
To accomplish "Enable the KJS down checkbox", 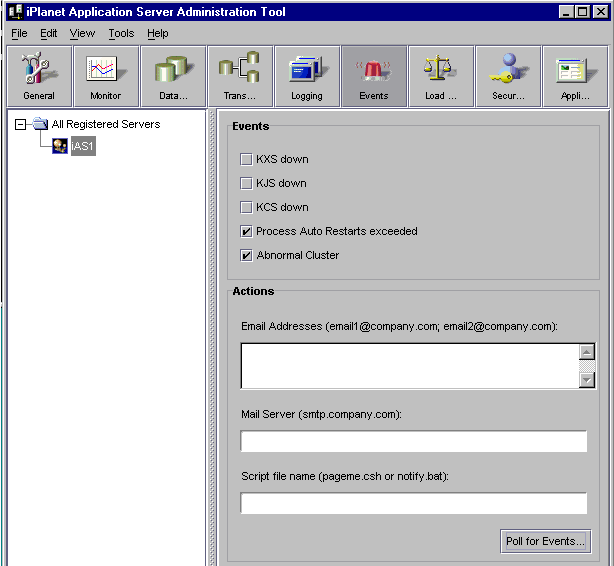I will pos(246,183).
